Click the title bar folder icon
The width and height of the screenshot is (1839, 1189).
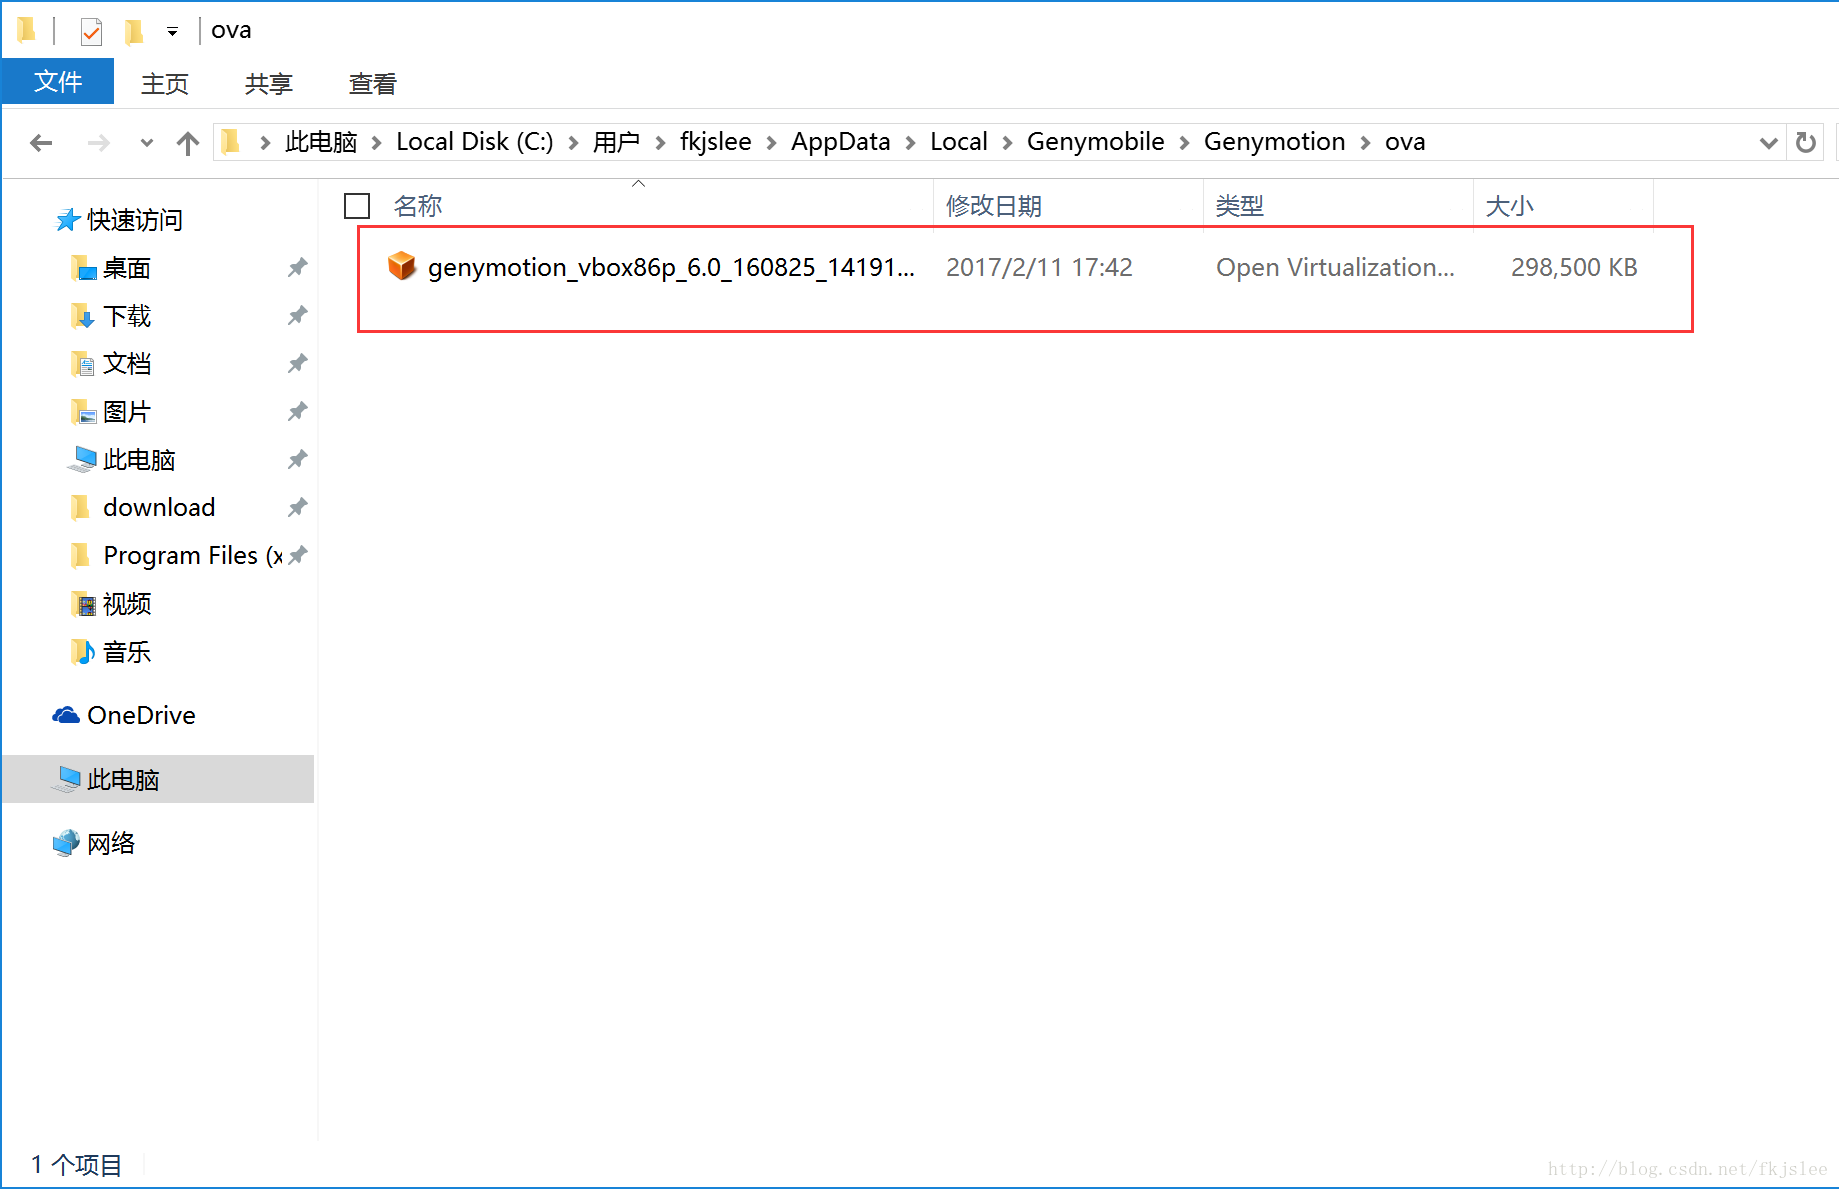27,31
